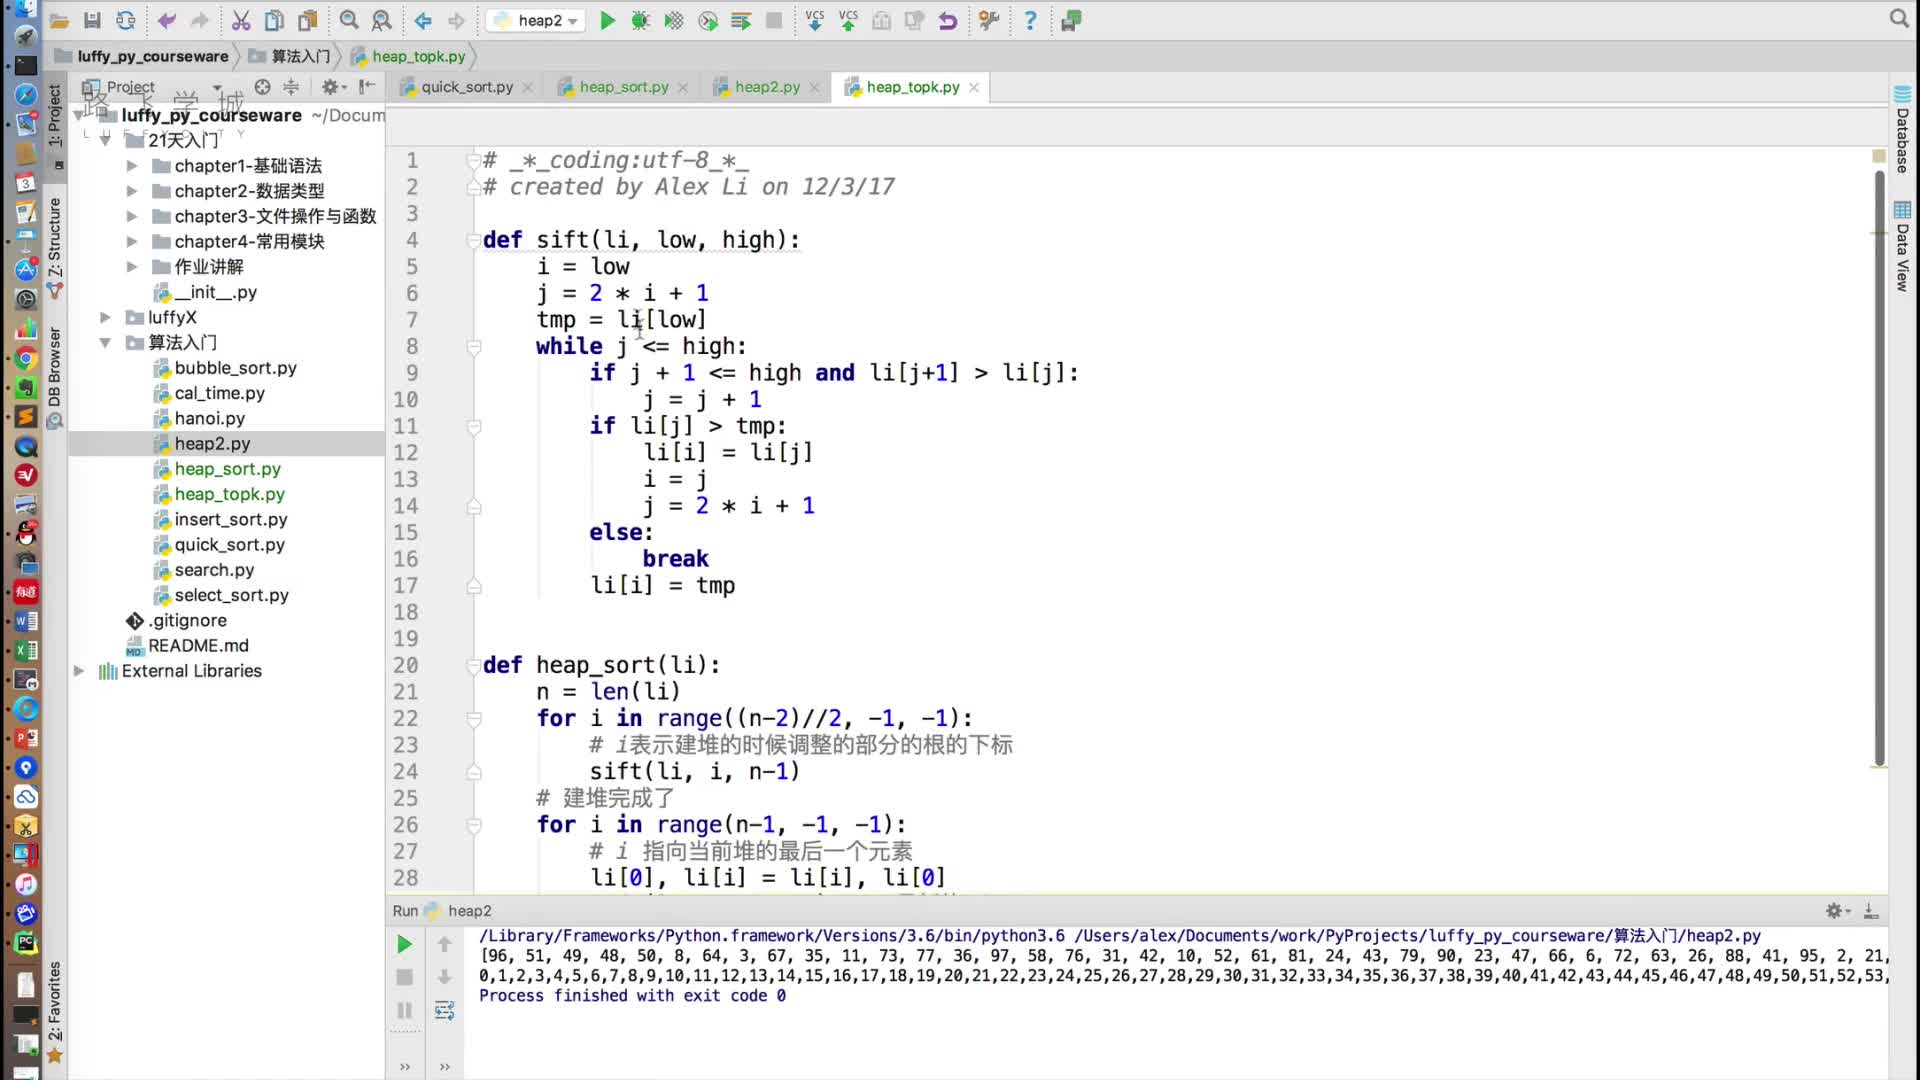Screen dimensions: 1920x1080
Task: Save all files with the floppy icon
Action: [92, 20]
